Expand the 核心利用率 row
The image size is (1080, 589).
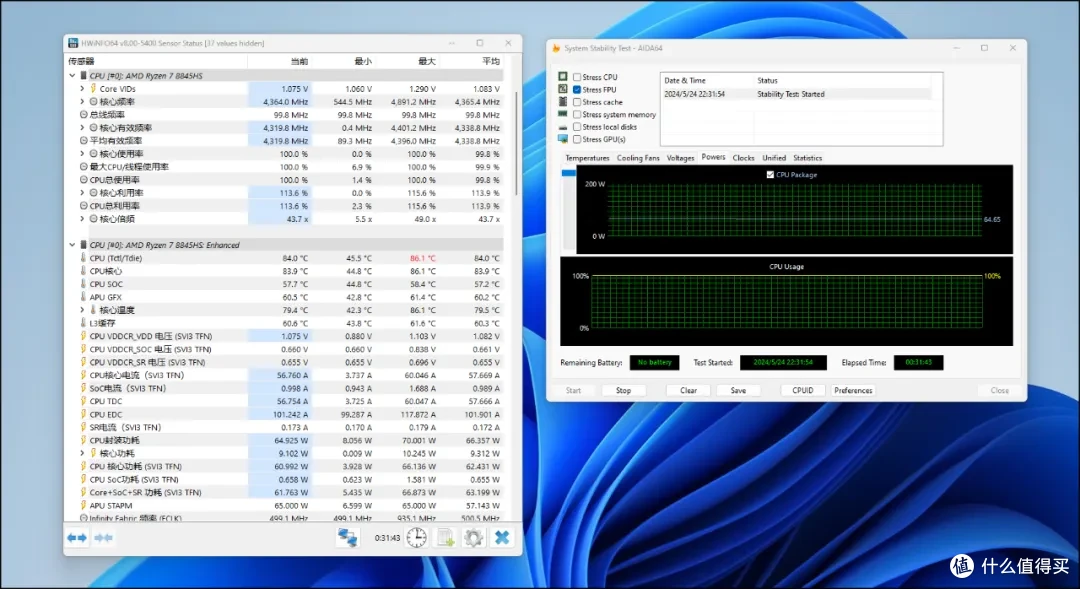click(x=82, y=193)
